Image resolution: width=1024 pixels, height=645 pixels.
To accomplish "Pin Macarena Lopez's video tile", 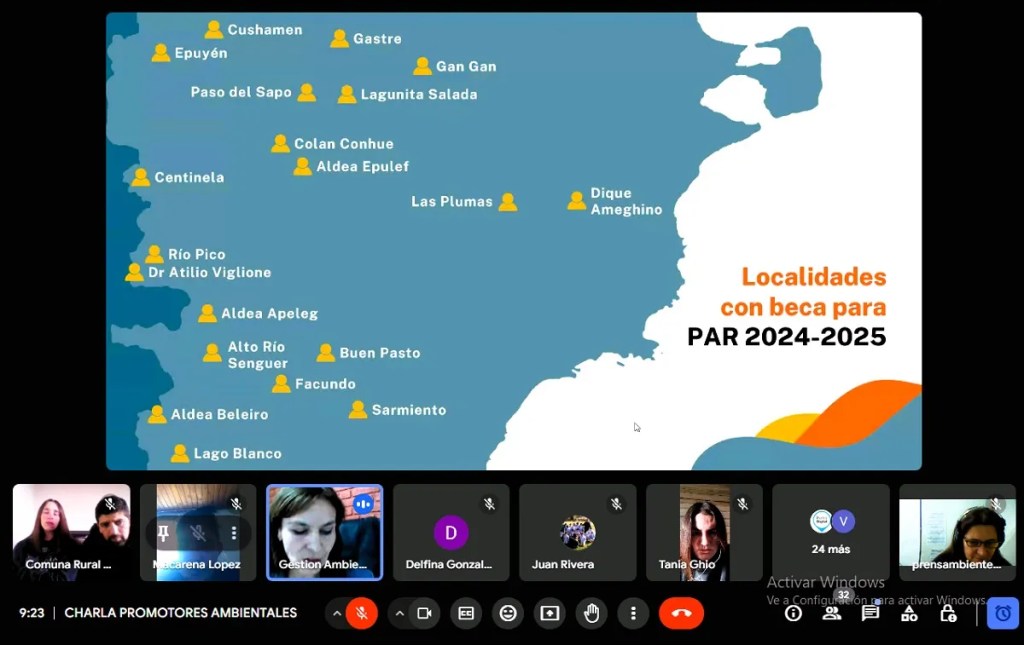I will tap(163, 534).
